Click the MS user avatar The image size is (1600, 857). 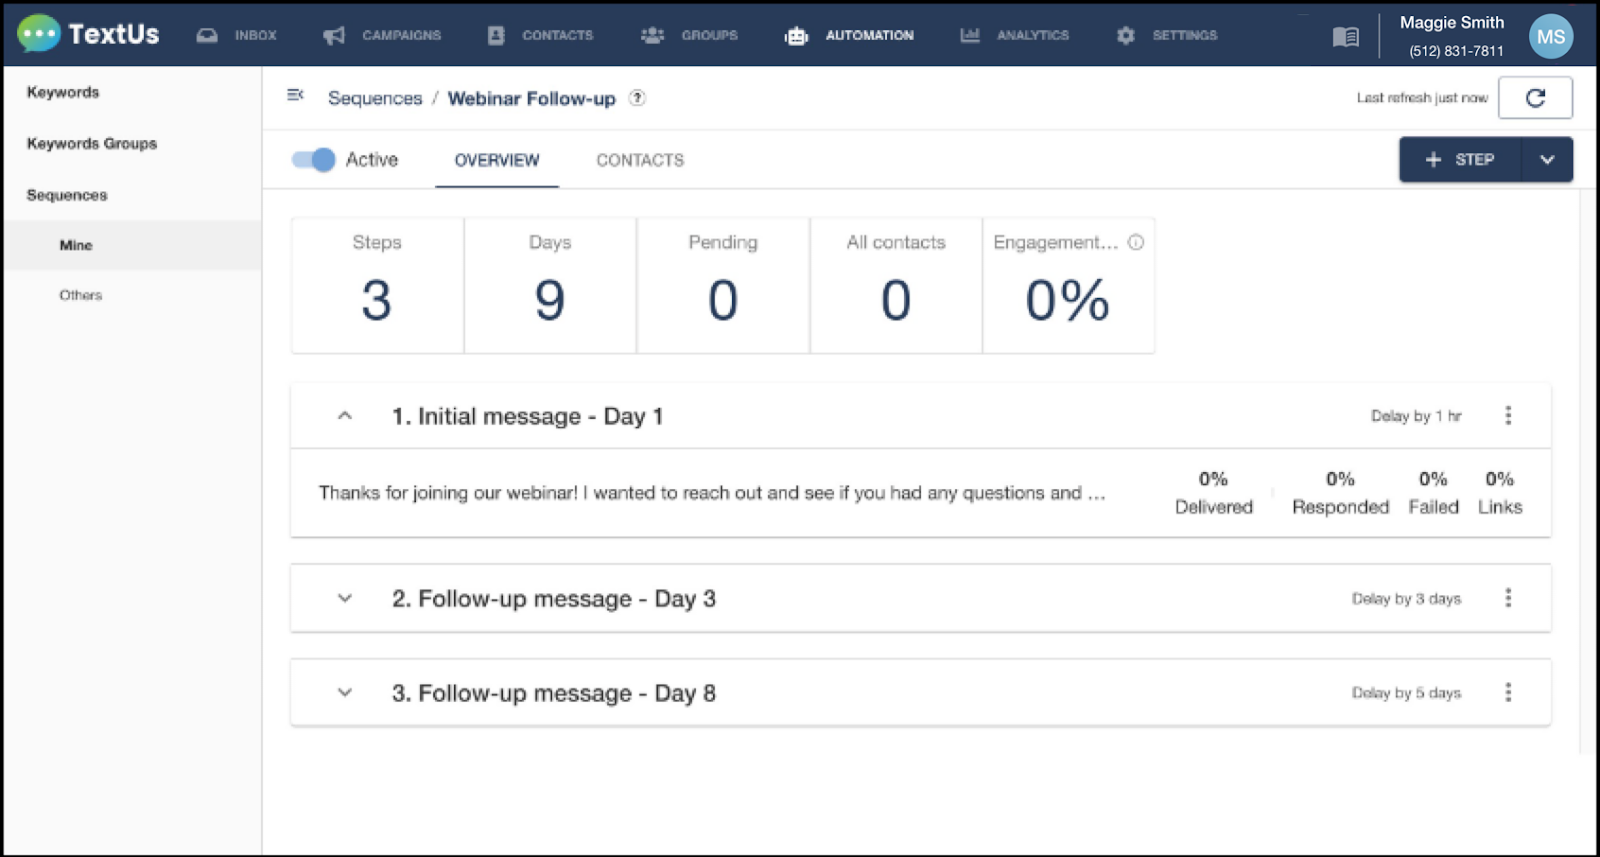(1551, 36)
